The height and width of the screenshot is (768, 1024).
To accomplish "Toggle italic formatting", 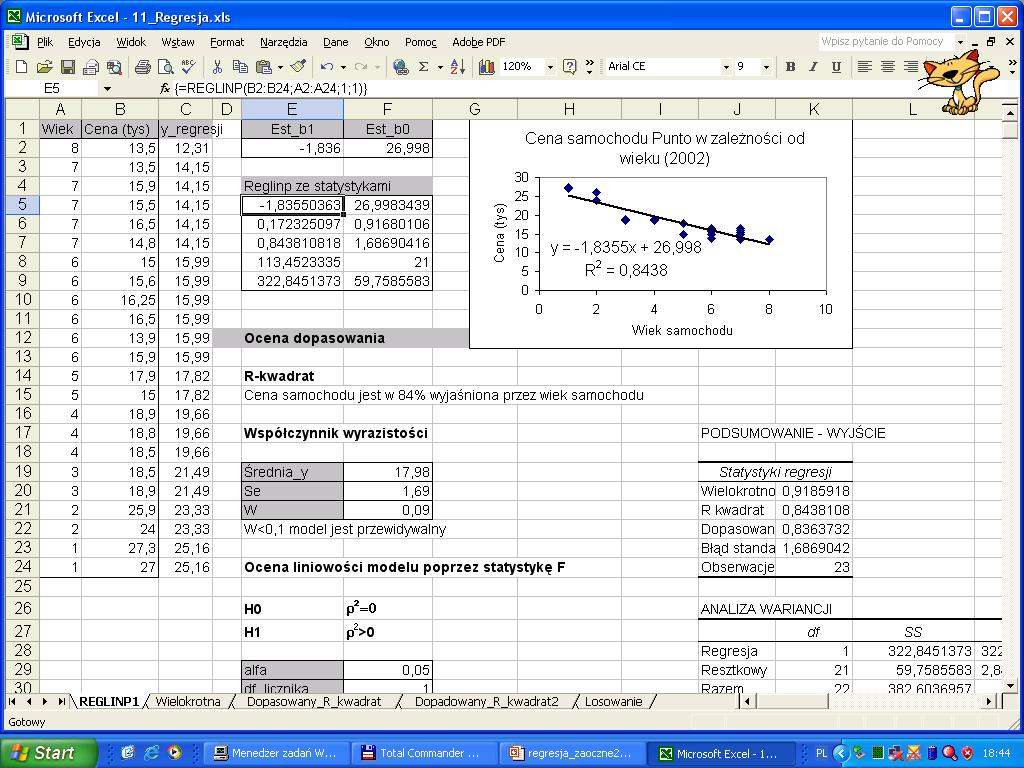I will (813, 67).
